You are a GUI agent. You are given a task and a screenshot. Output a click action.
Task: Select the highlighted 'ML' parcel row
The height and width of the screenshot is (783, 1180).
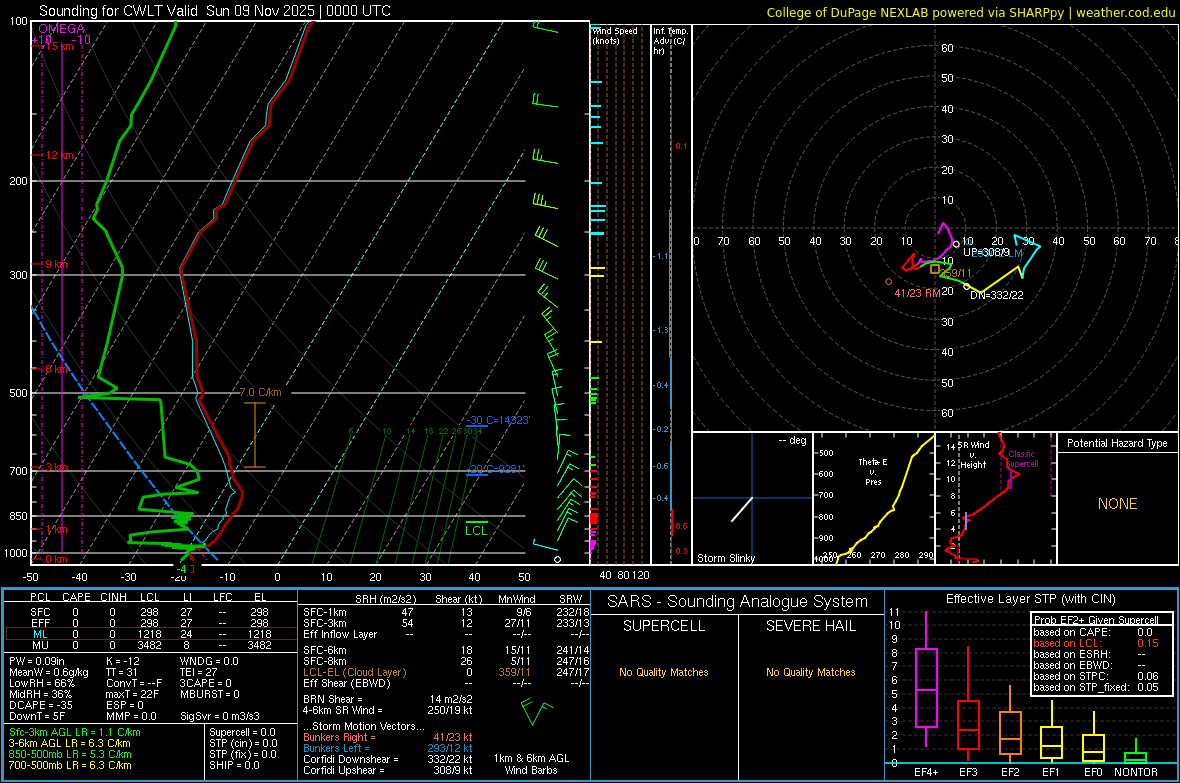[x=151, y=634]
